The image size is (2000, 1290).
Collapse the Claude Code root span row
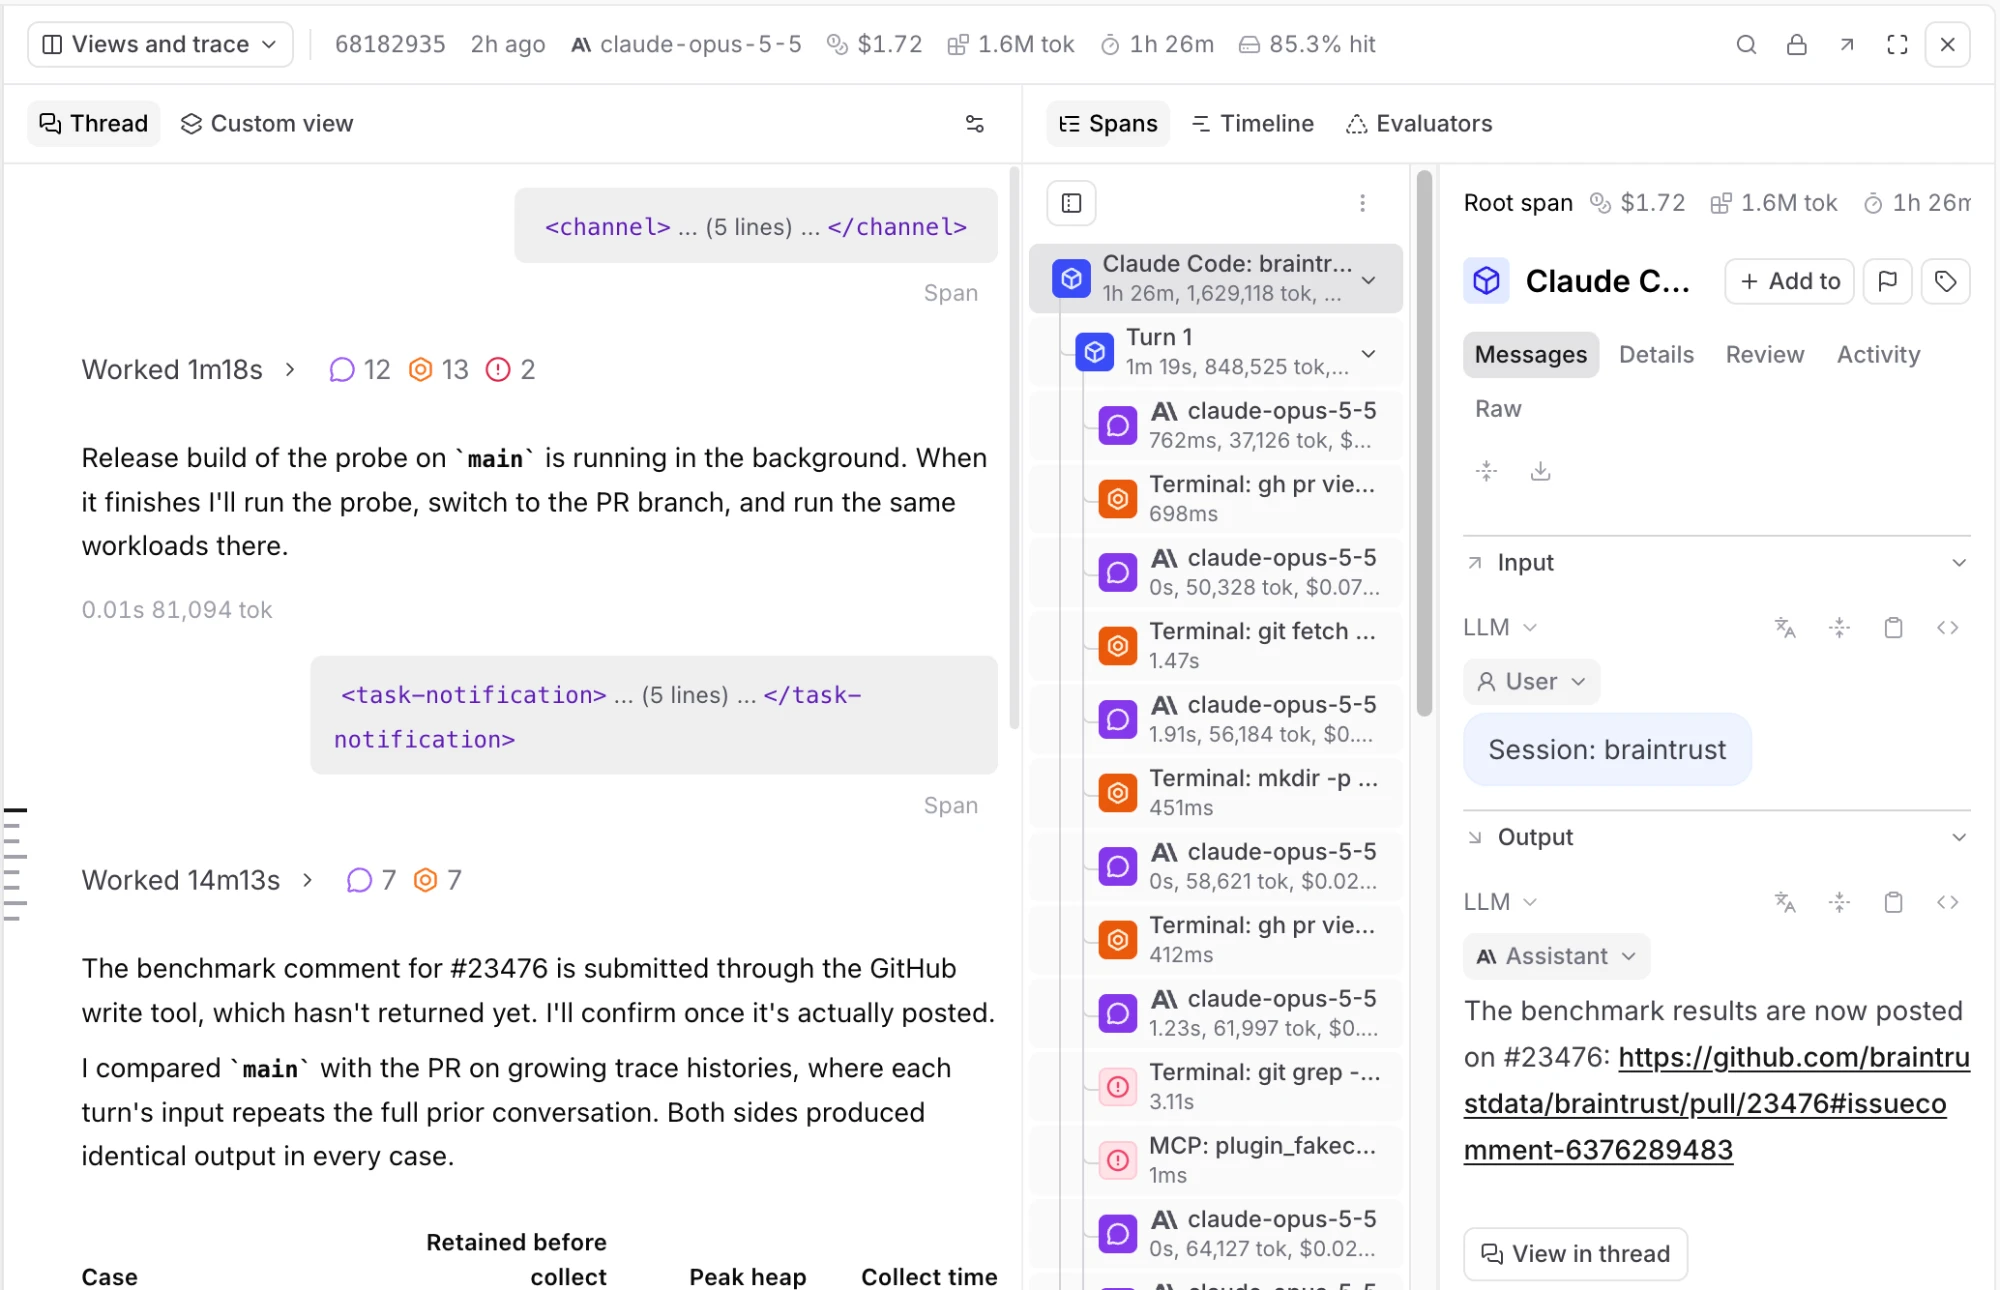(1369, 280)
